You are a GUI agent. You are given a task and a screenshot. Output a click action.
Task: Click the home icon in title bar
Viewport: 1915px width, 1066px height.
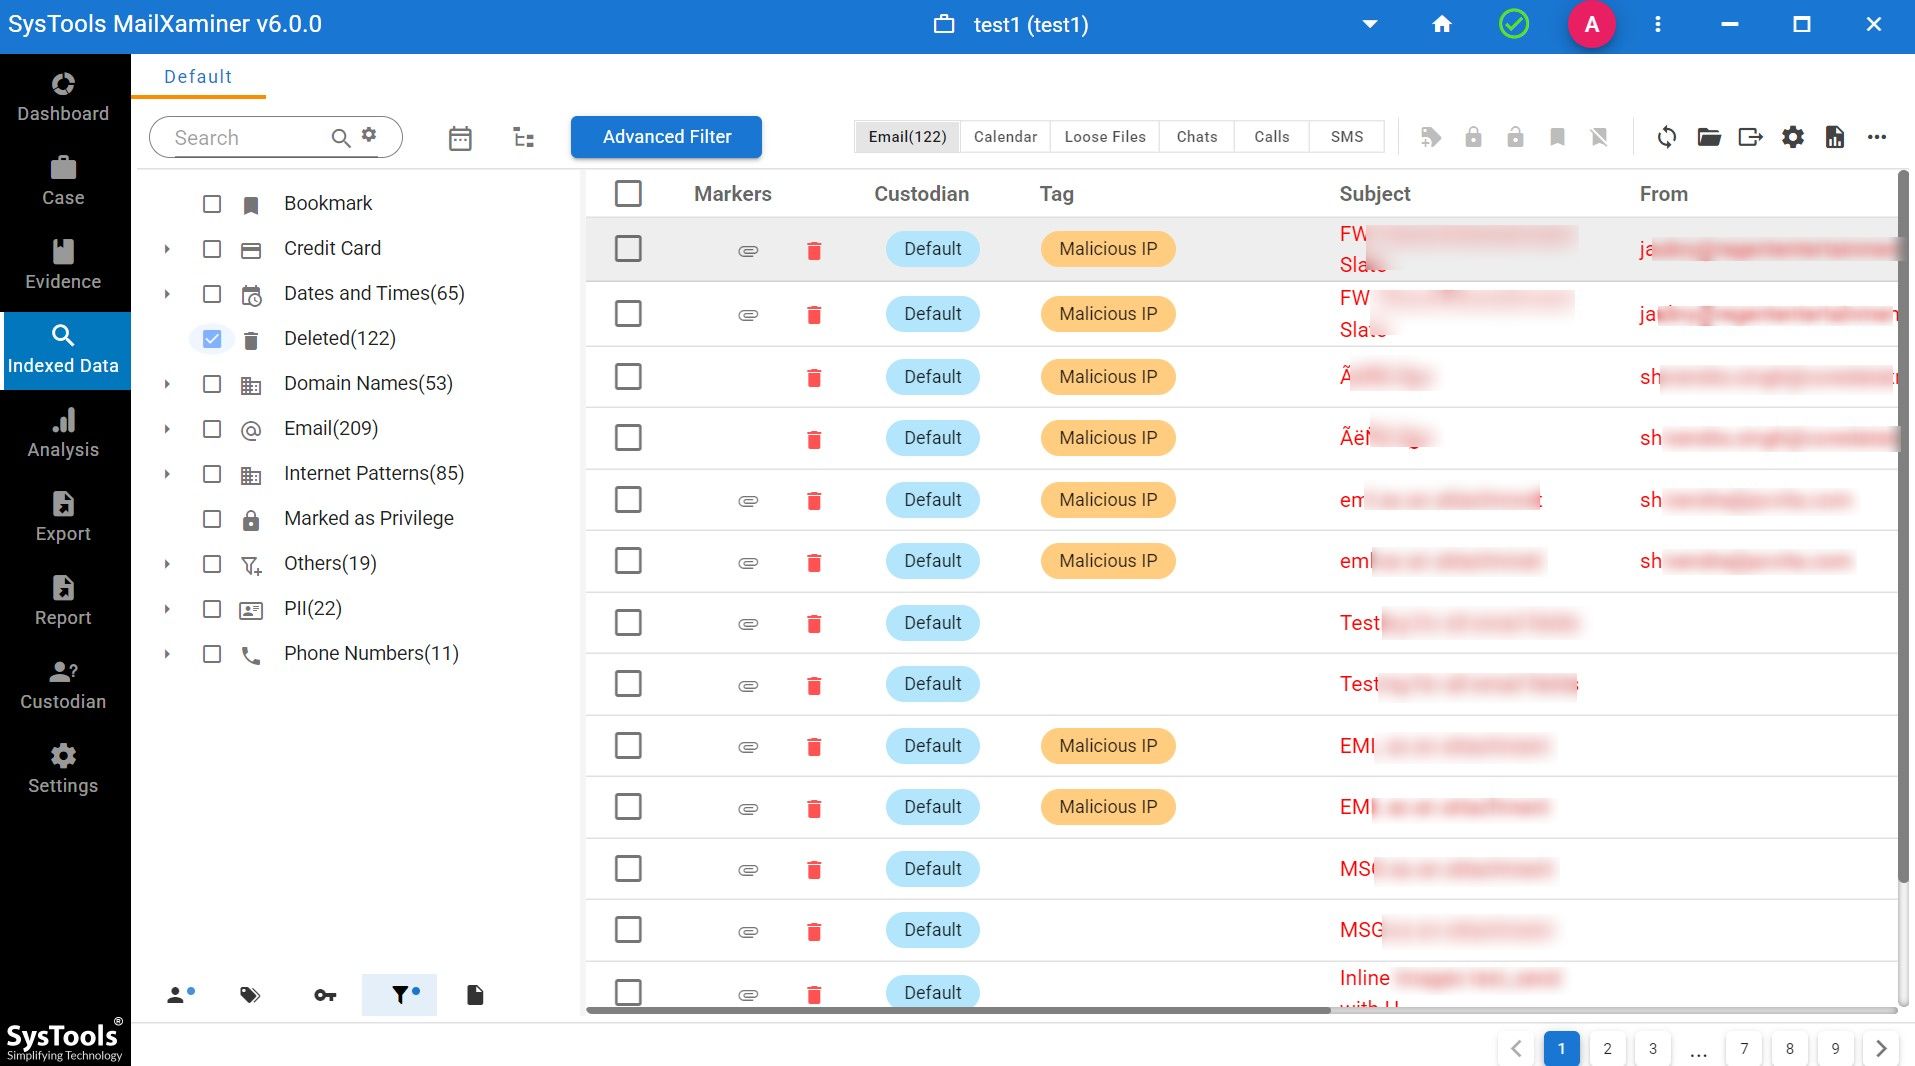pos(1441,24)
